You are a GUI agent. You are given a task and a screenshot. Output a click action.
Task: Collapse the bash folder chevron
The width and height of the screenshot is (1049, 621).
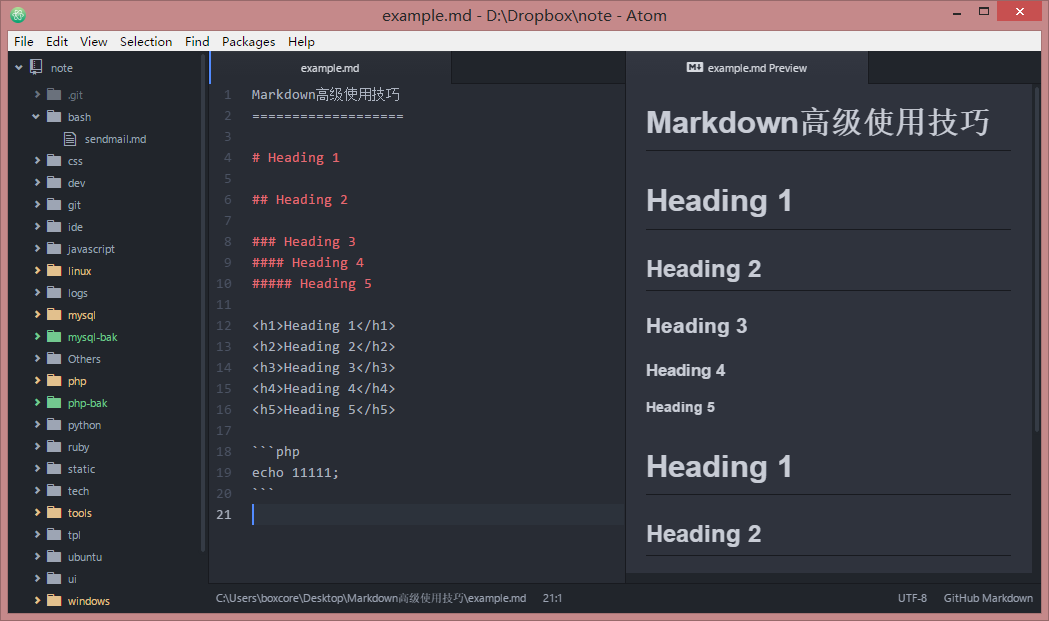36,116
